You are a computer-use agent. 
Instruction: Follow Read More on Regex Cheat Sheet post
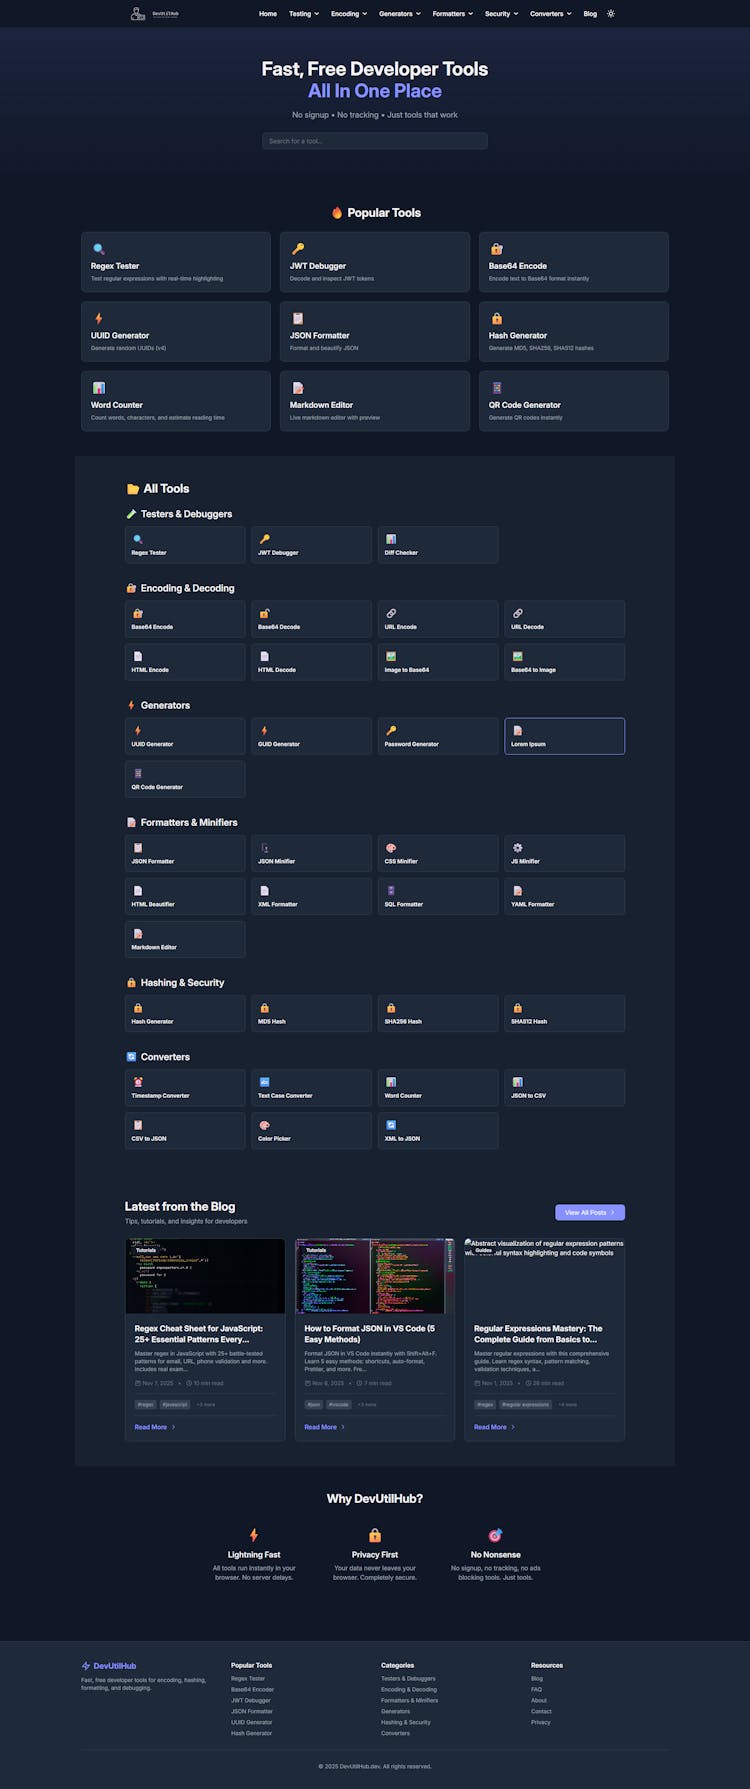click(x=155, y=1427)
